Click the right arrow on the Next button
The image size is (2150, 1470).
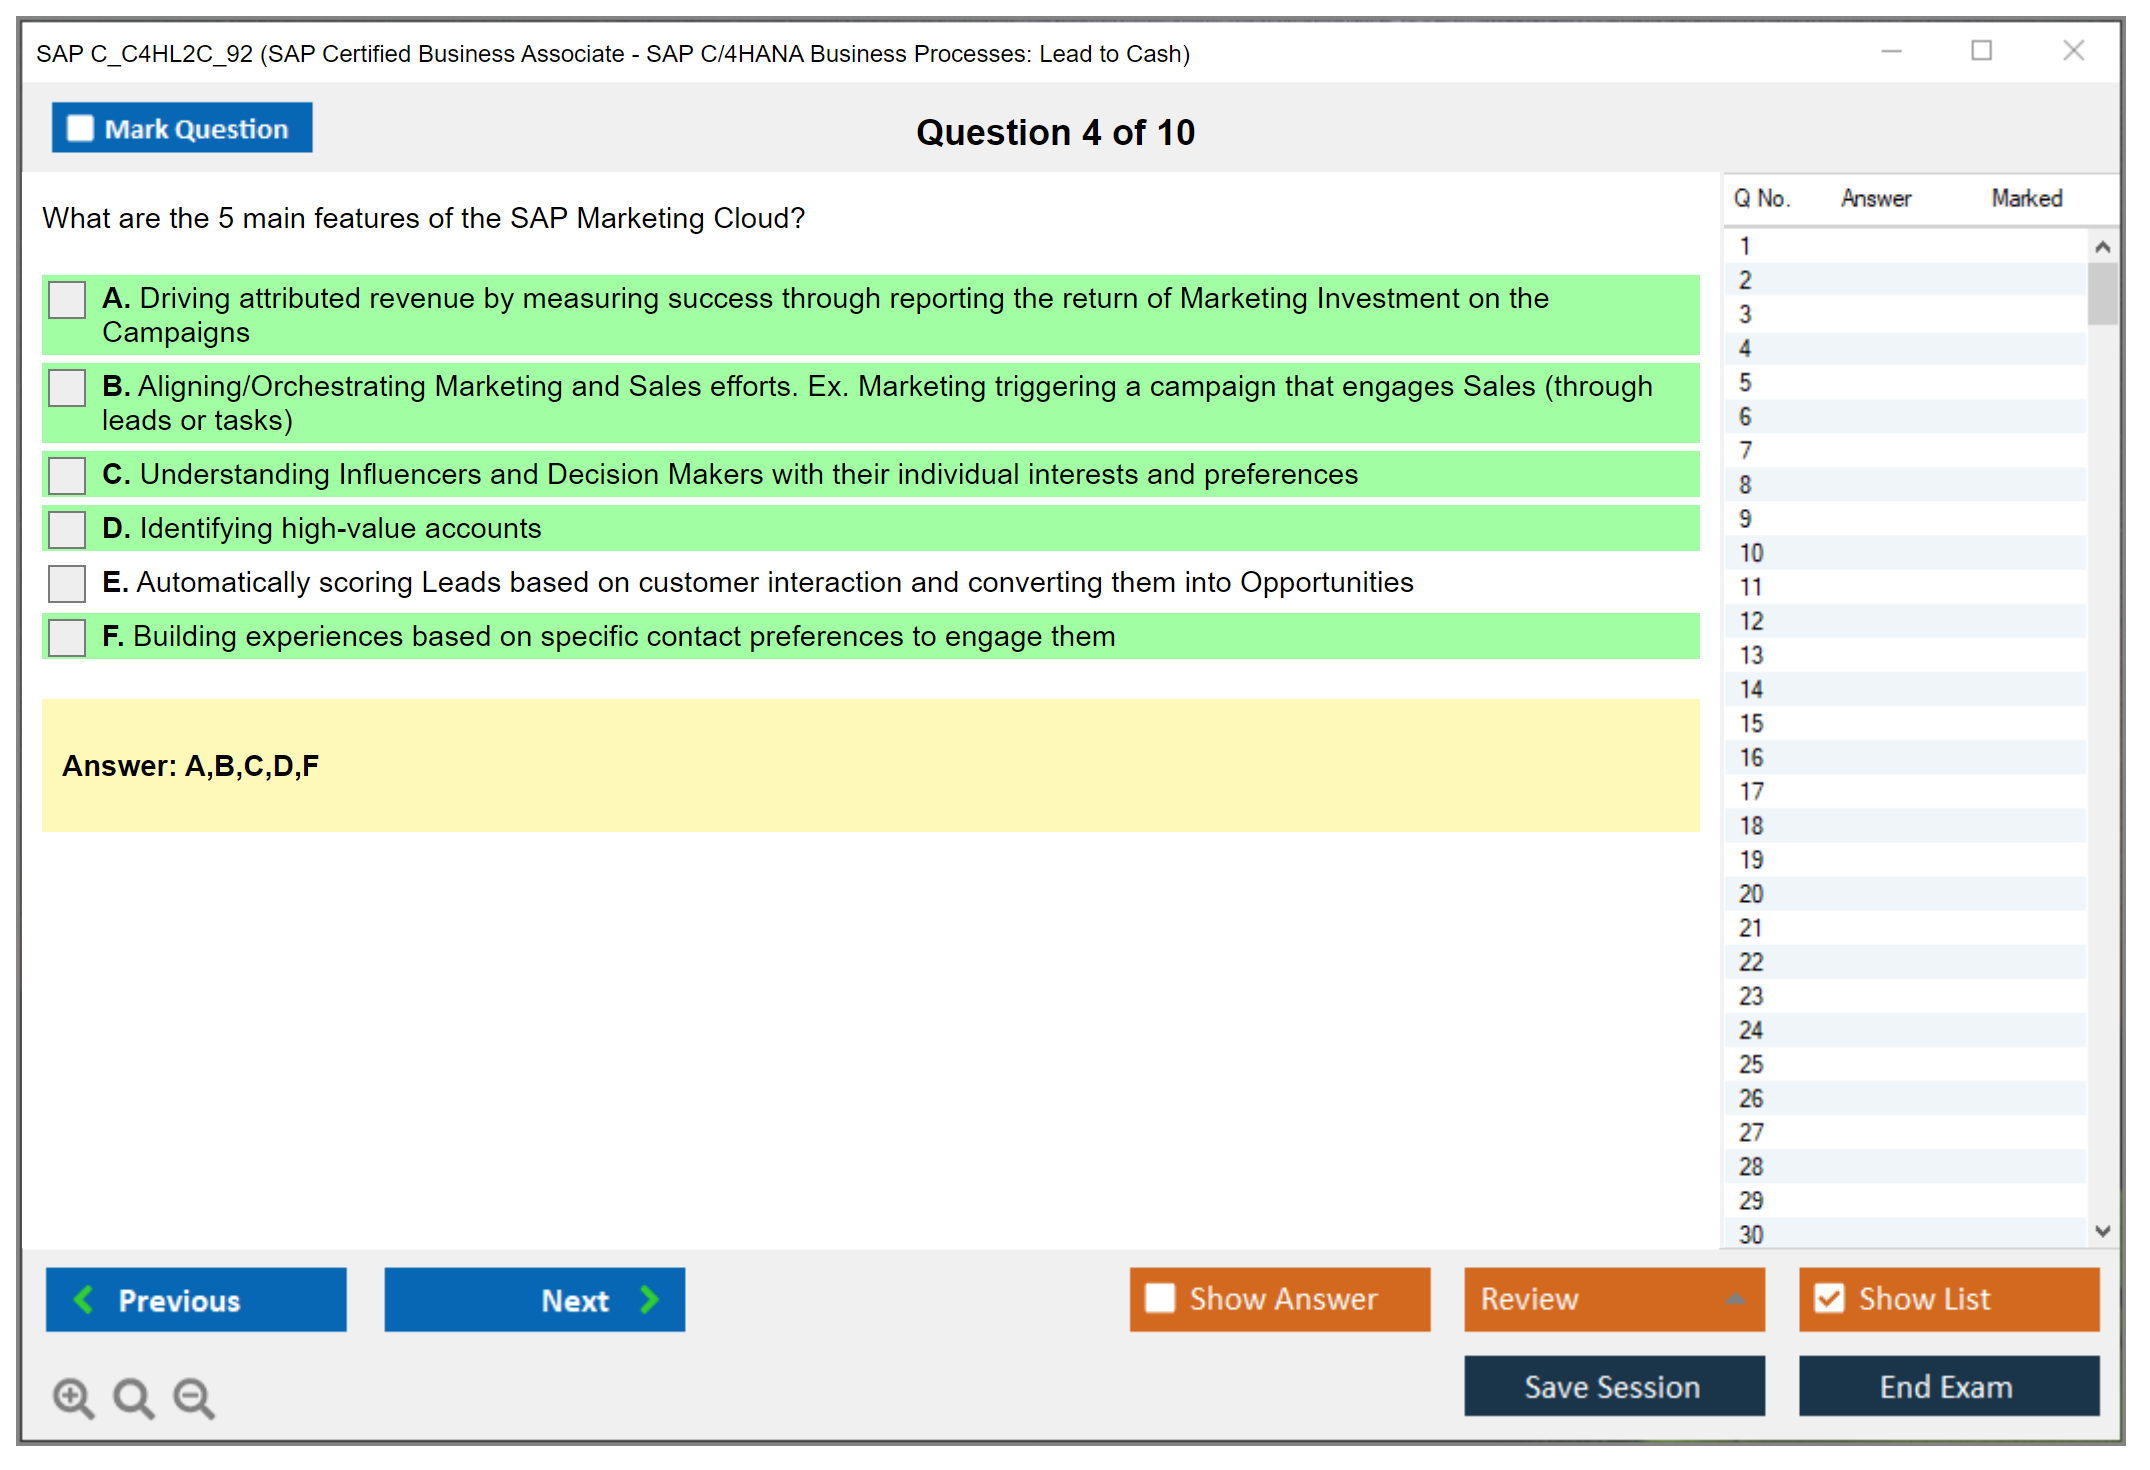coord(650,1299)
